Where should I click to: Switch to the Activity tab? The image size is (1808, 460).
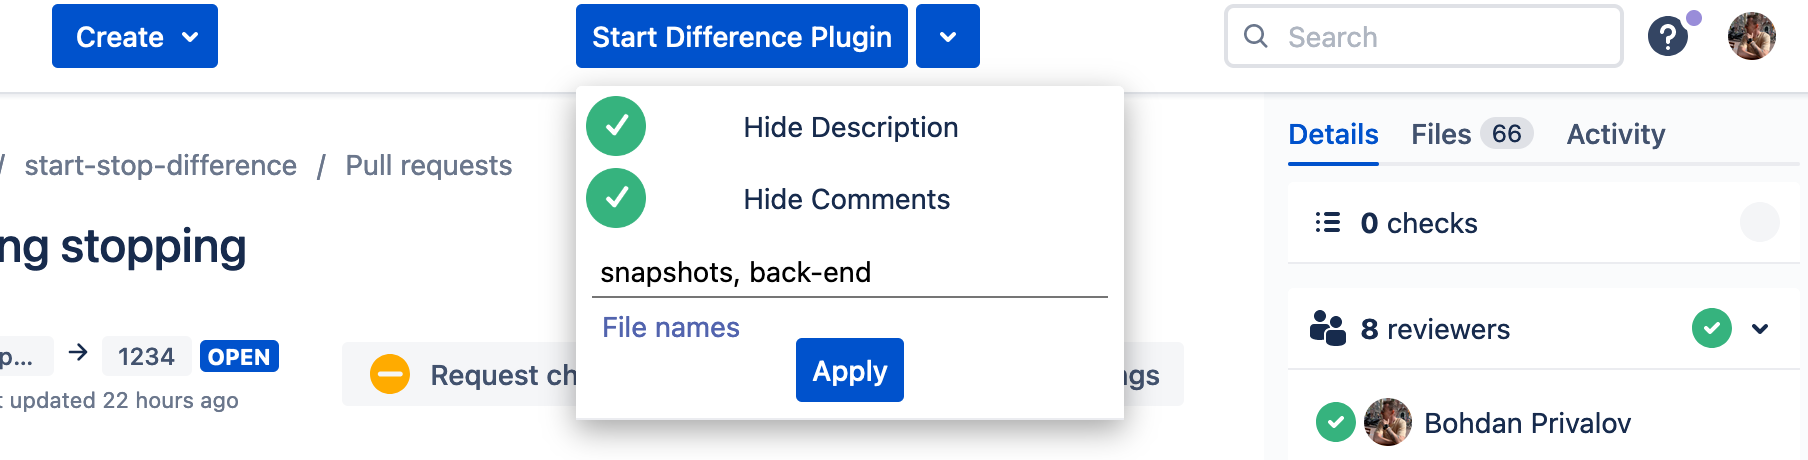(1615, 134)
